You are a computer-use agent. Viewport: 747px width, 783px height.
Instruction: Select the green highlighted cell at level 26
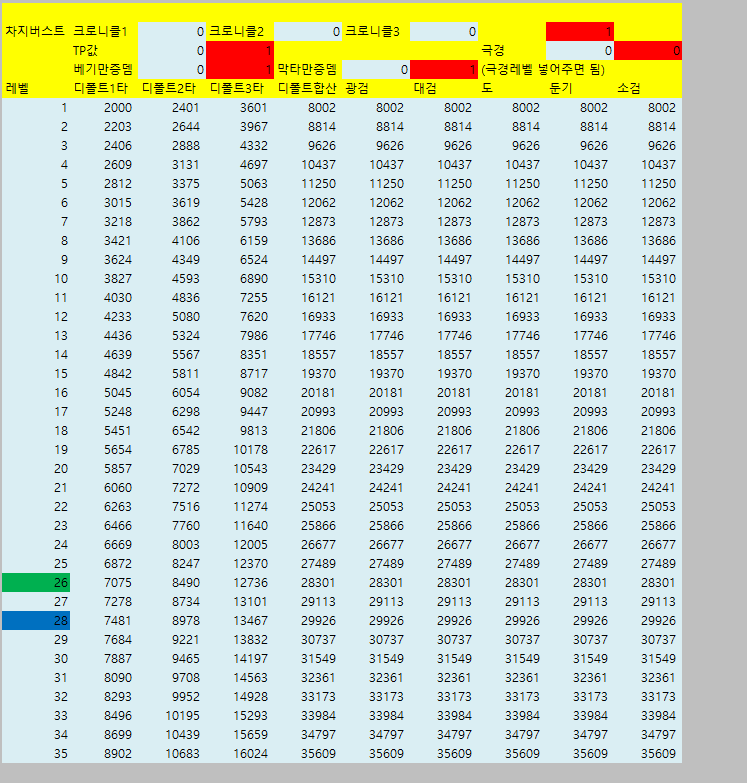pyautogui.click(x=36, y=582)
